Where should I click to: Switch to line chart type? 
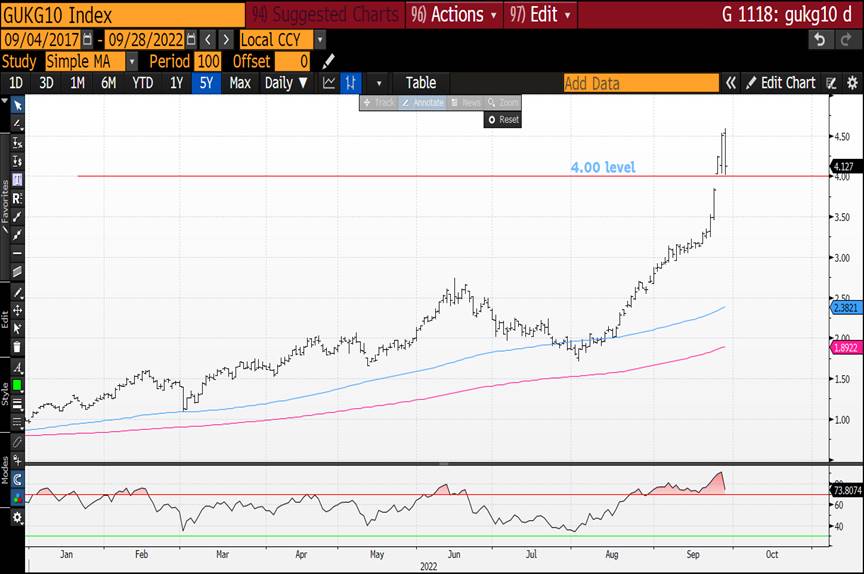click(329, 83)
